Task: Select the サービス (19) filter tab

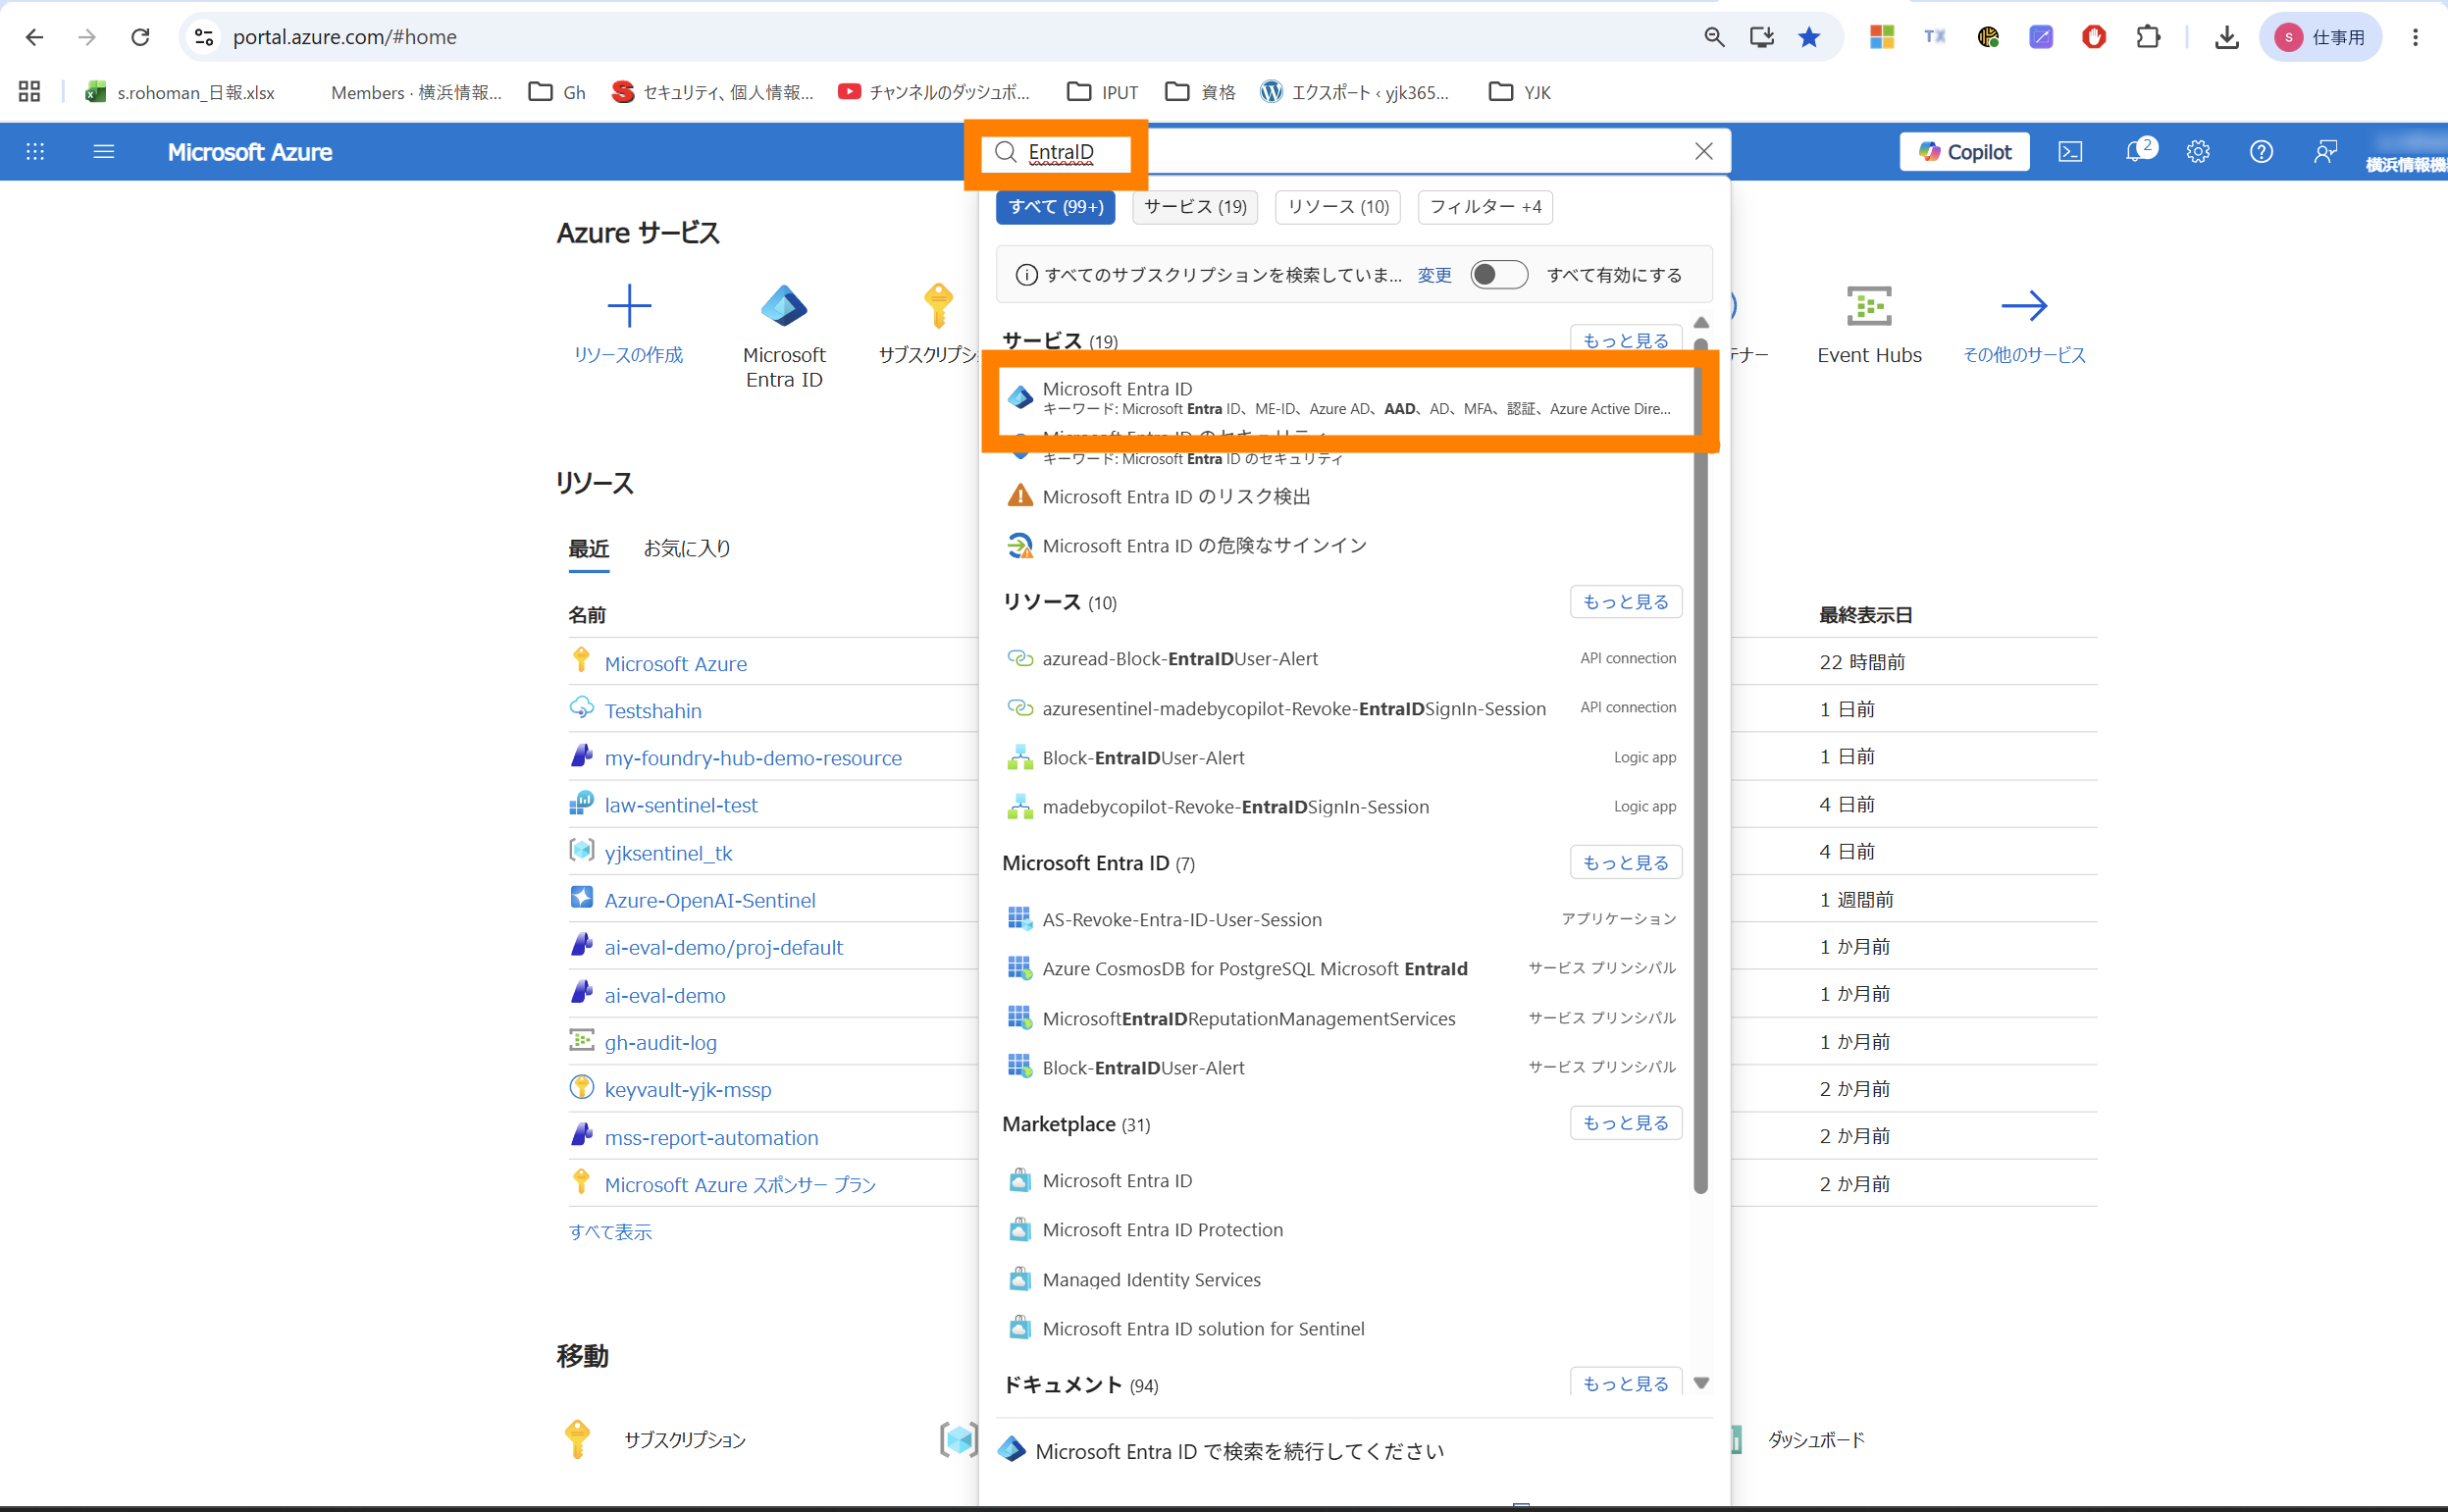Action: coord(1195,207)
